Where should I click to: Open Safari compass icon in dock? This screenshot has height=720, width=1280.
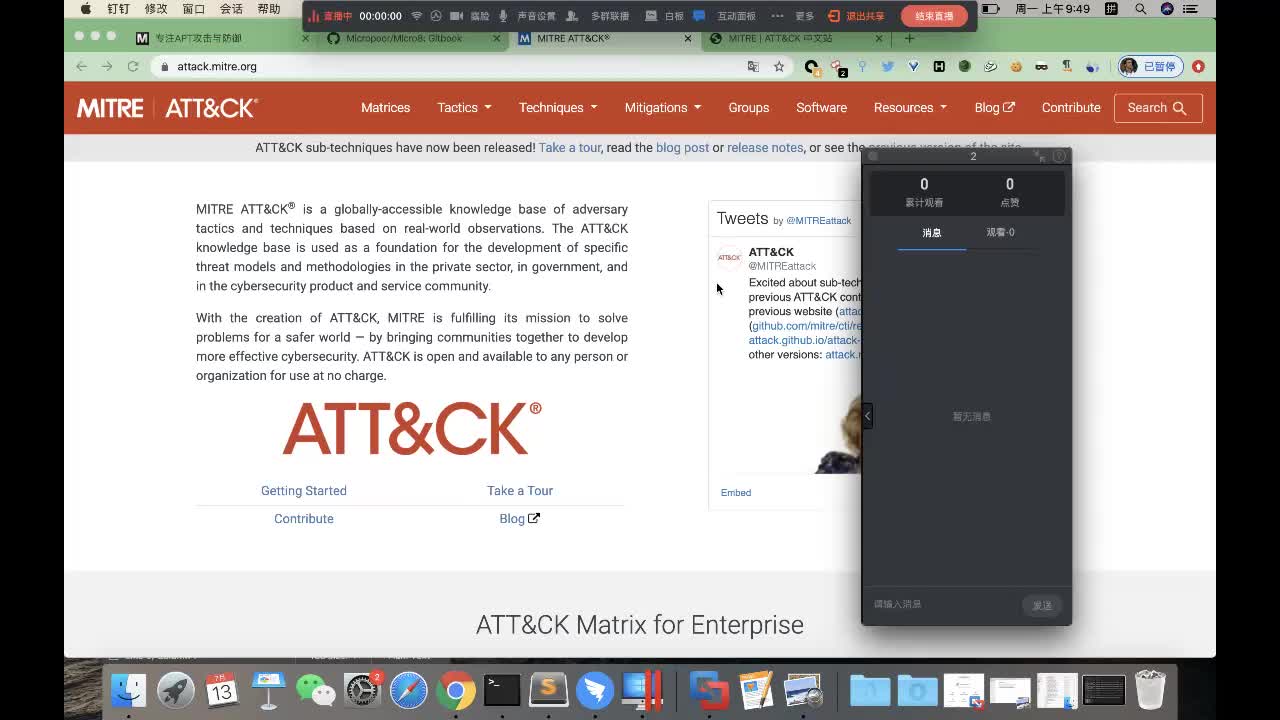(x=409, y=690)
